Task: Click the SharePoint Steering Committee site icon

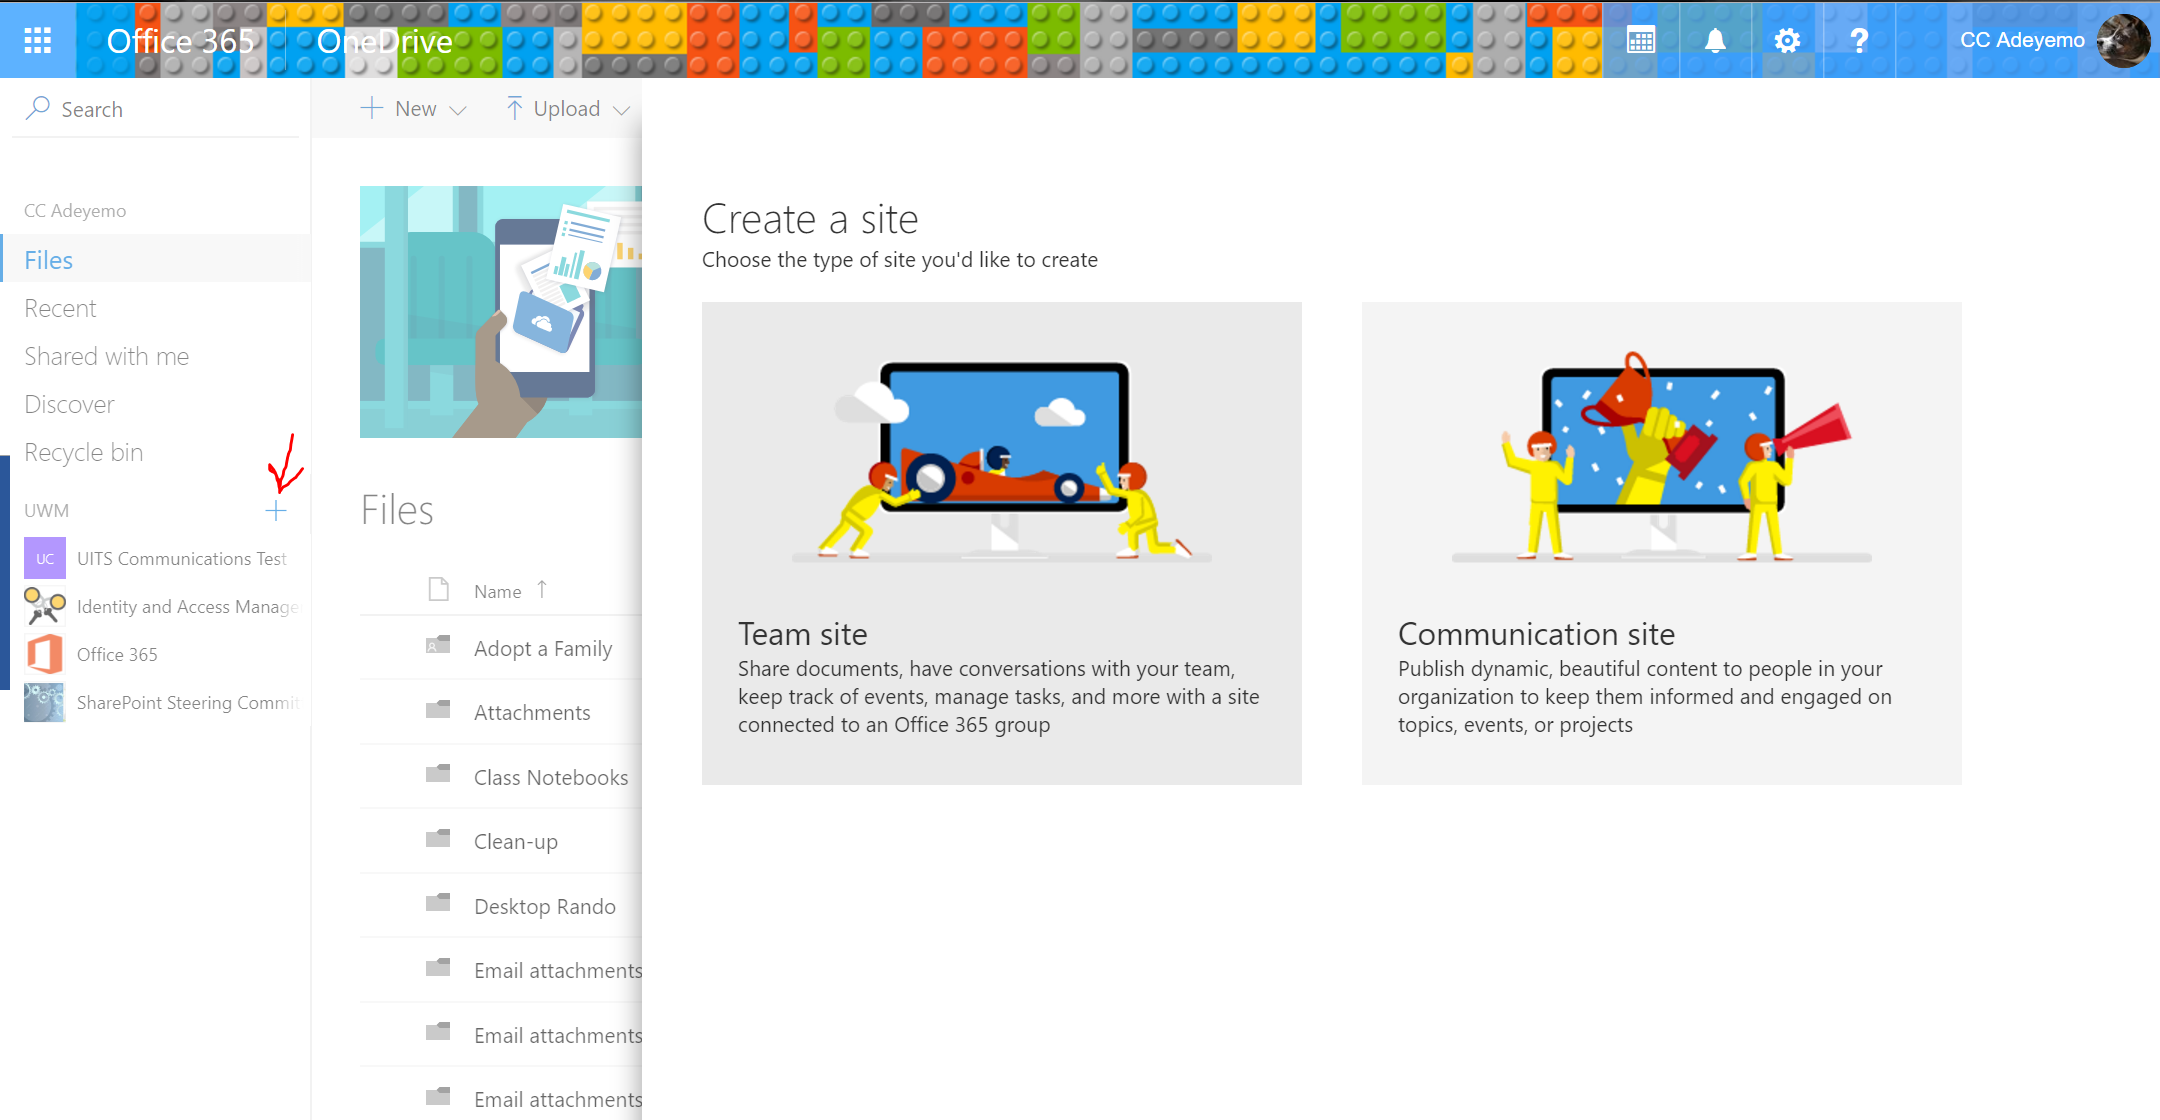Action: pos(44,701)
